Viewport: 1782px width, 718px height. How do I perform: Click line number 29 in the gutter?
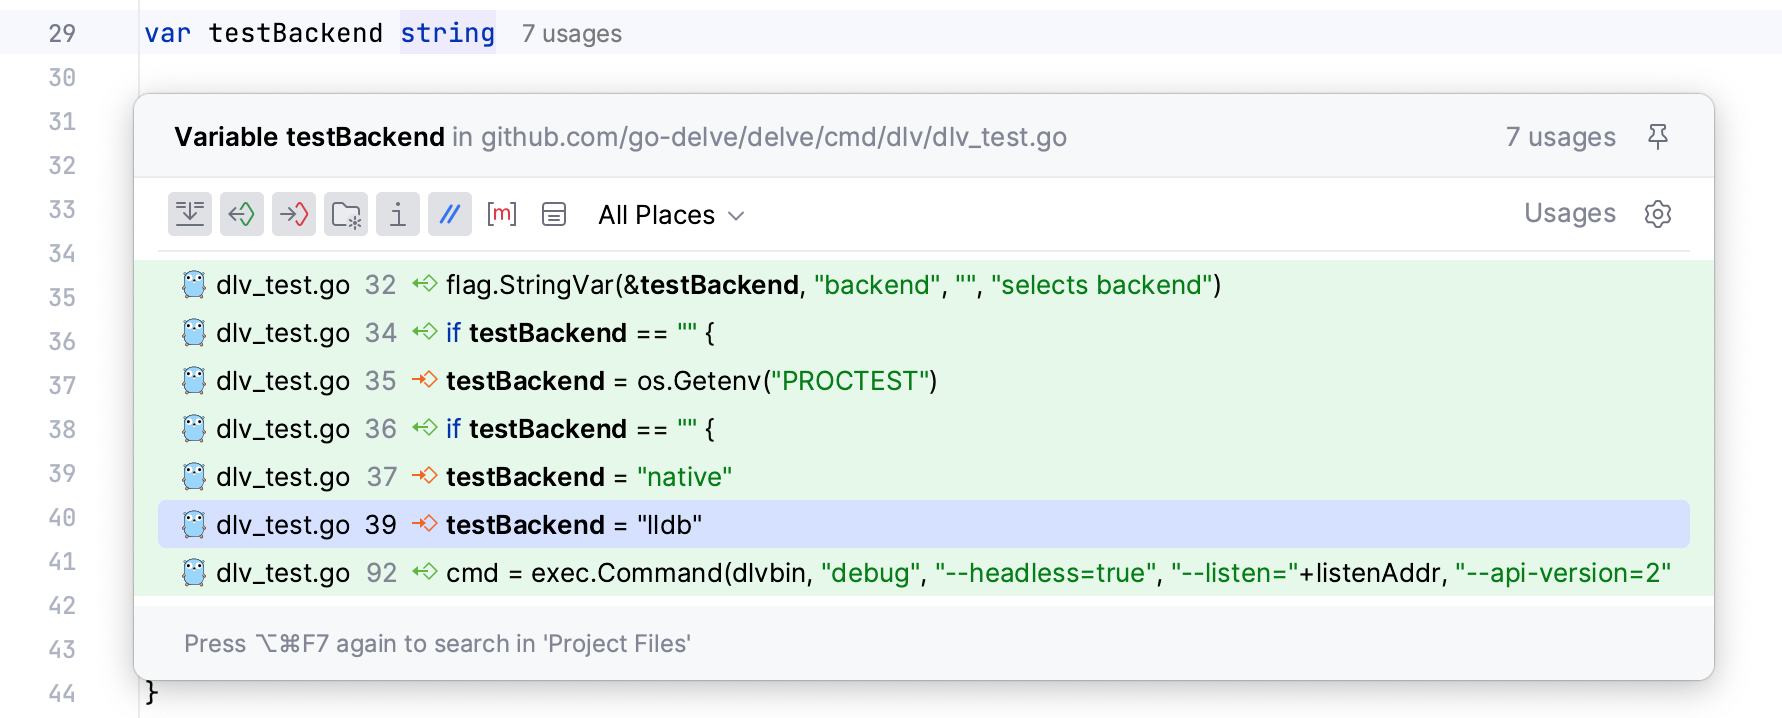62,33
